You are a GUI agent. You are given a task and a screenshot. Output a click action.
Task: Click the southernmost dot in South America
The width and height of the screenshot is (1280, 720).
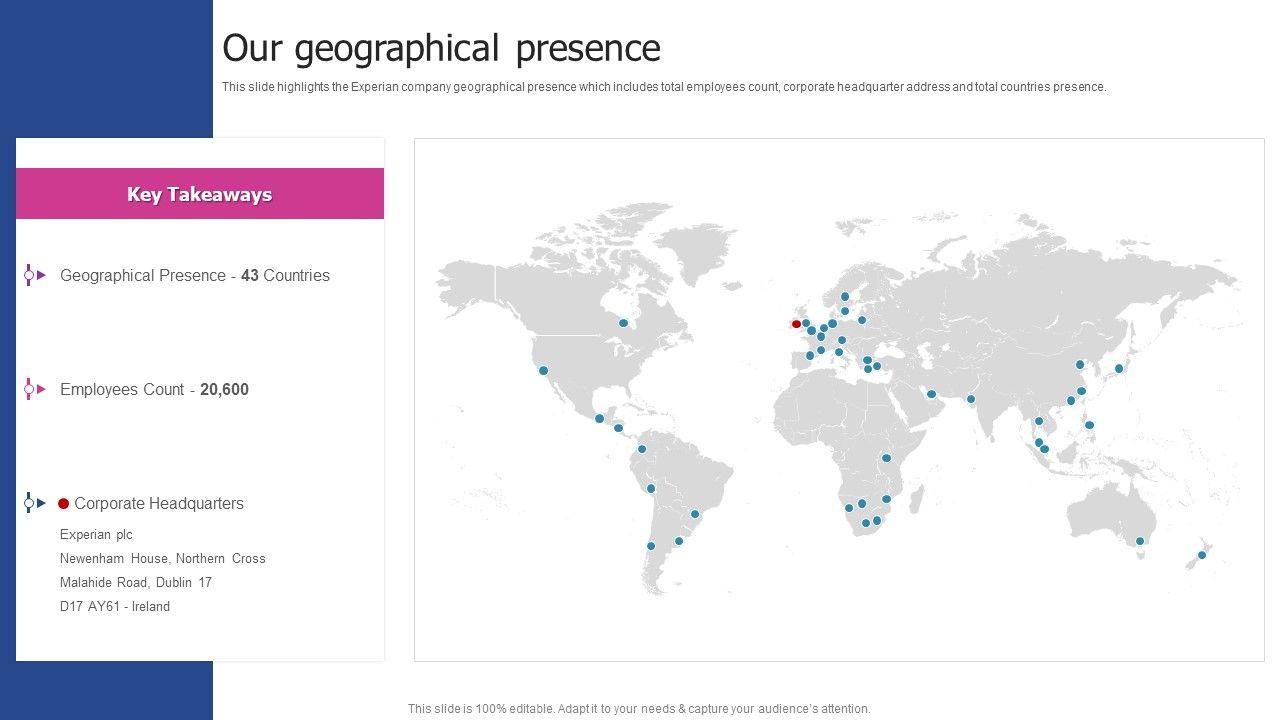click(x=651, y=546)
